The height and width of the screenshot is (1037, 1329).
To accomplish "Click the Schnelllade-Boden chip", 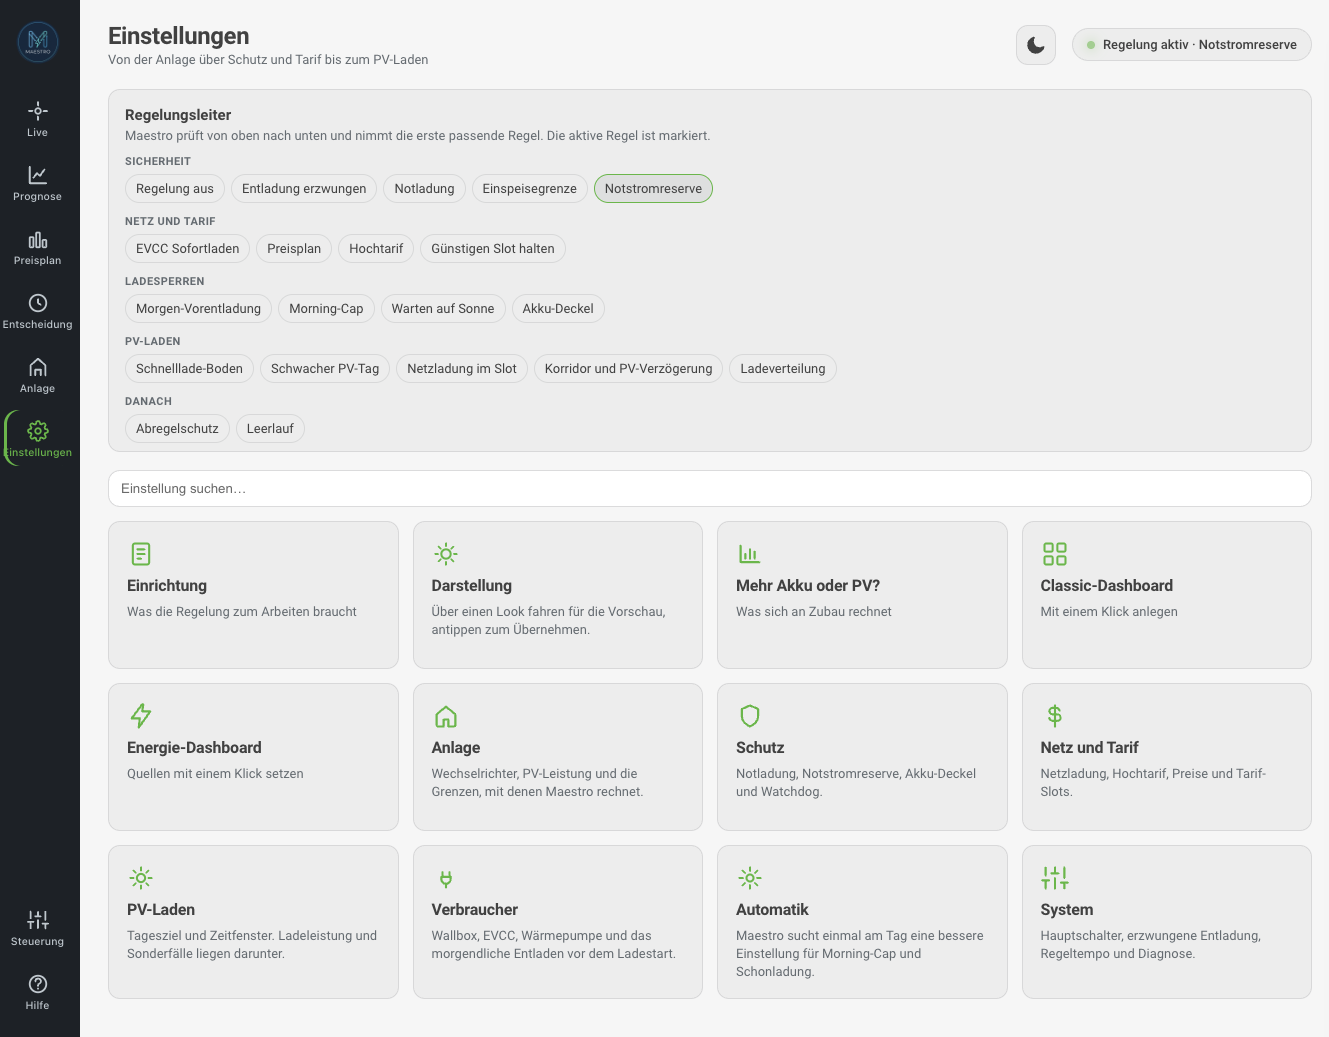I will pos(189,369).
